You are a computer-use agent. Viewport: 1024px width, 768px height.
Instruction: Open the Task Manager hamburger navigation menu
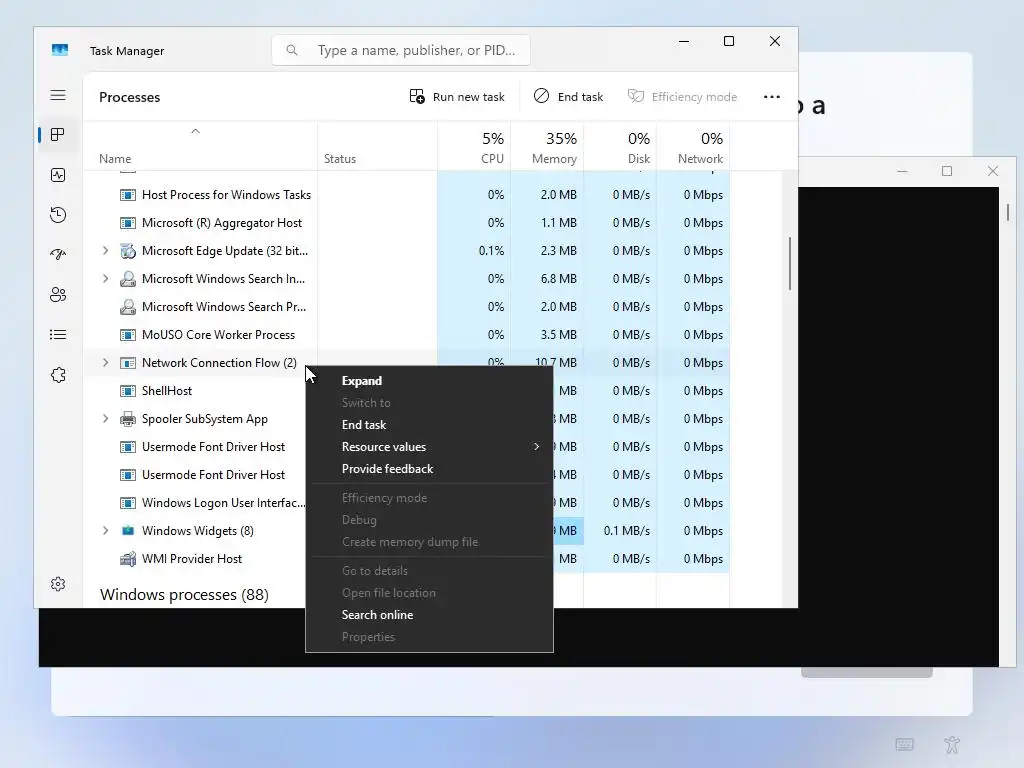[x=58, y=95]
